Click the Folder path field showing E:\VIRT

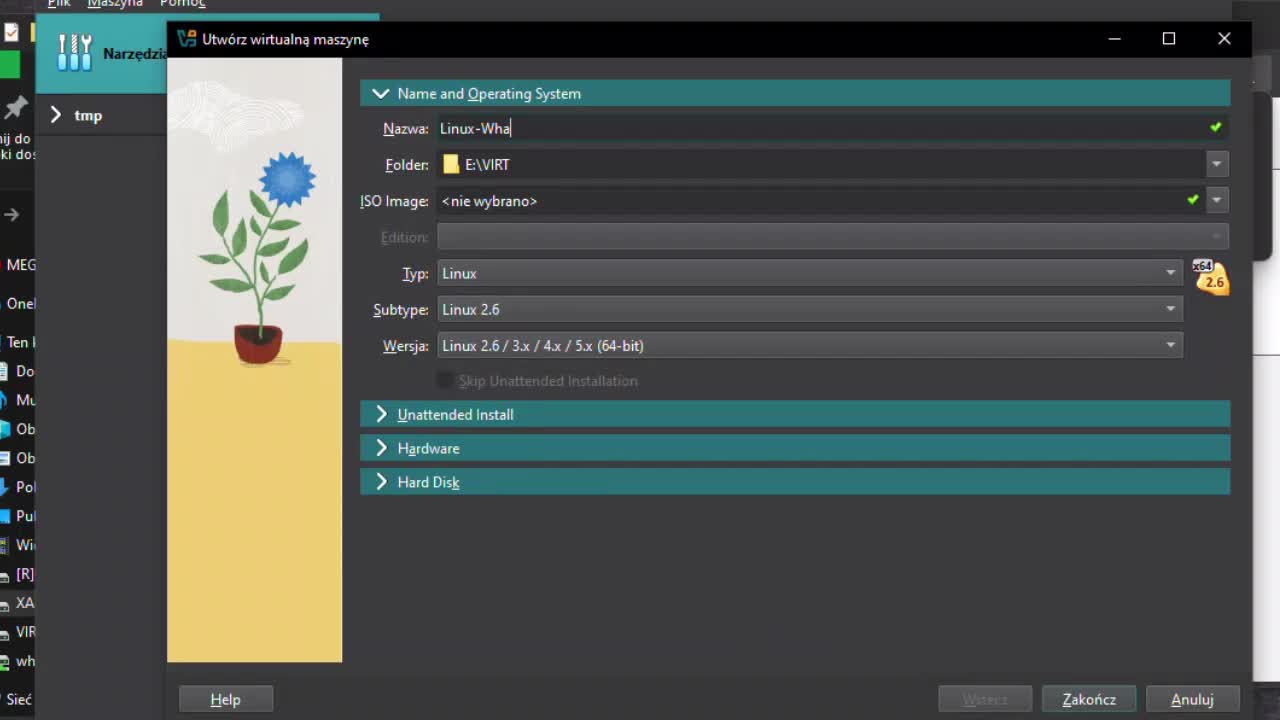[x=821, y=164]
